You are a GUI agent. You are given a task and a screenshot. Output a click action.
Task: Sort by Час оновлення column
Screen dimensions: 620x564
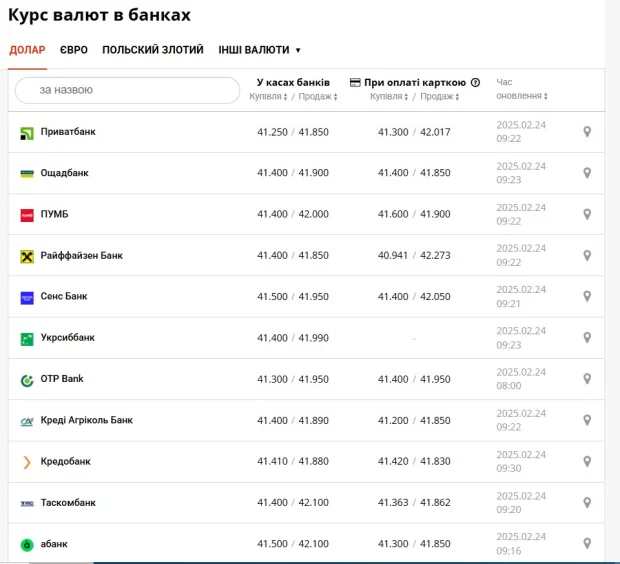click(x=523, y=96)
